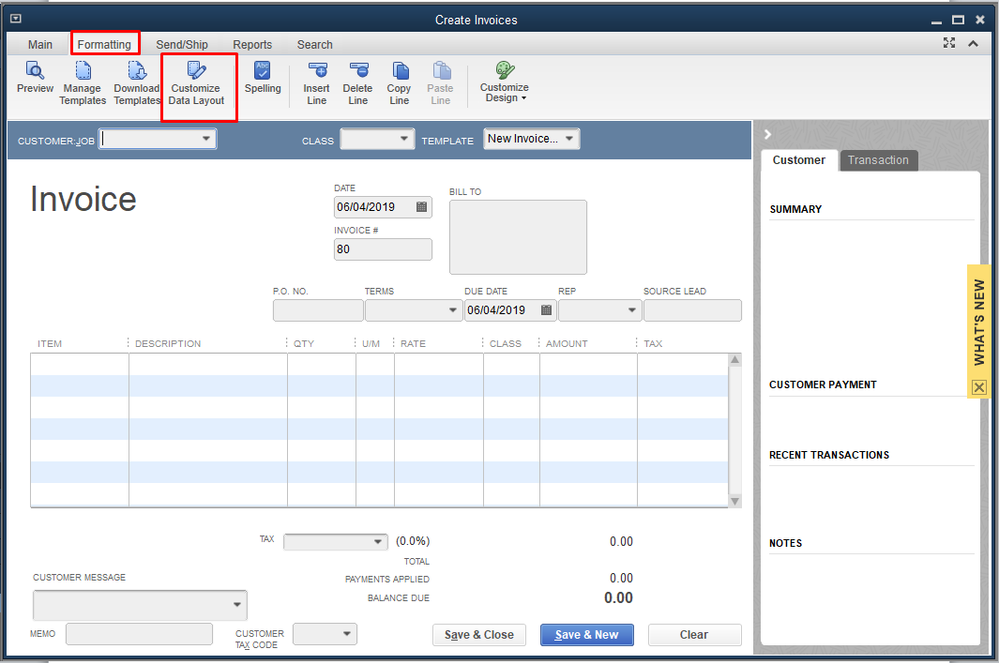Viewport: 999px width, 663px height.
Task: Click the SUMMARY heading
Action: pyautogui.click(x=796, y=209)
